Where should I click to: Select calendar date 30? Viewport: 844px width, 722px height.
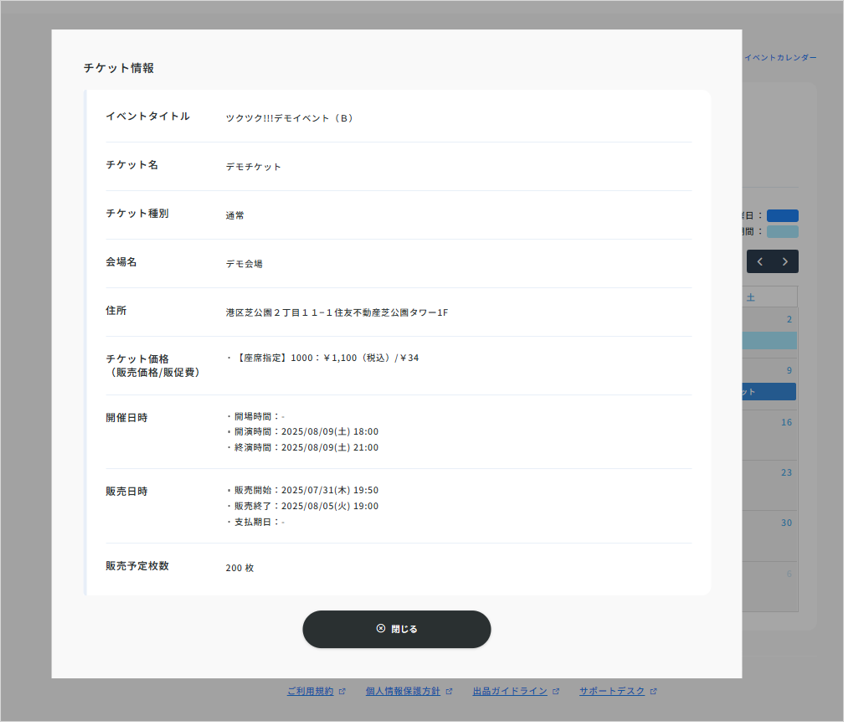pos(786,523)
